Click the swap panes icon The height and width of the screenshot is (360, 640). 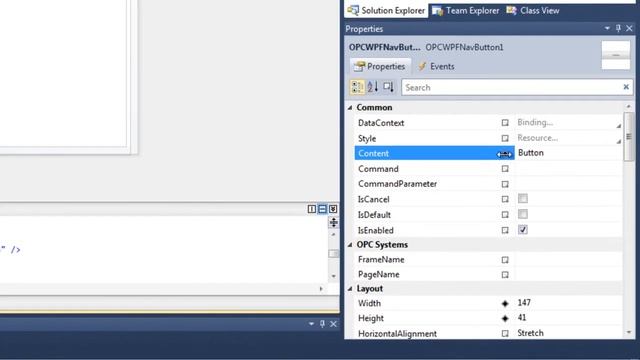(x=333, y=222)
